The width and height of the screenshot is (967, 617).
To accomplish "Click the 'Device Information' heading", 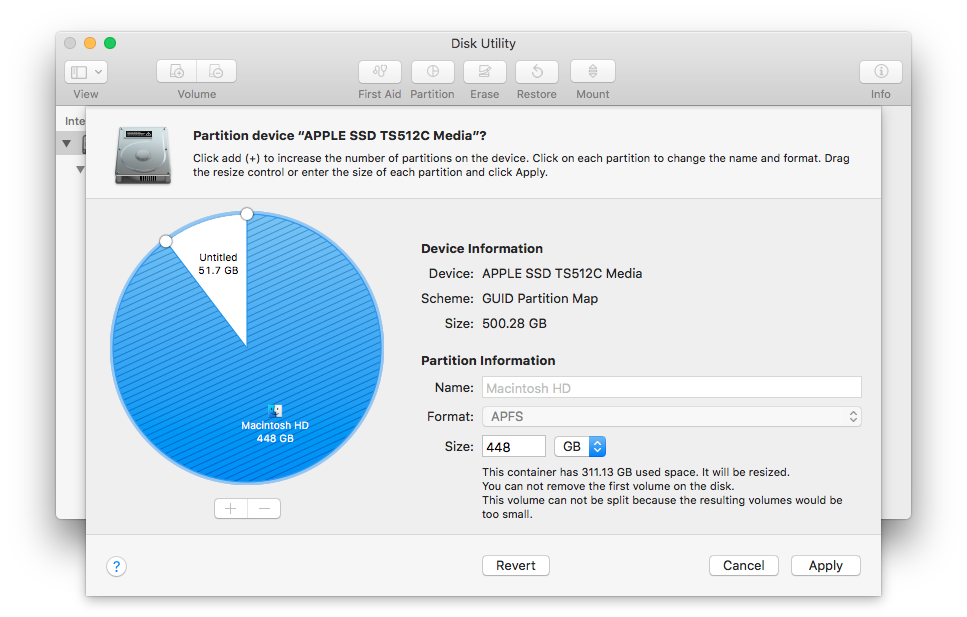I will coord(482,249).
